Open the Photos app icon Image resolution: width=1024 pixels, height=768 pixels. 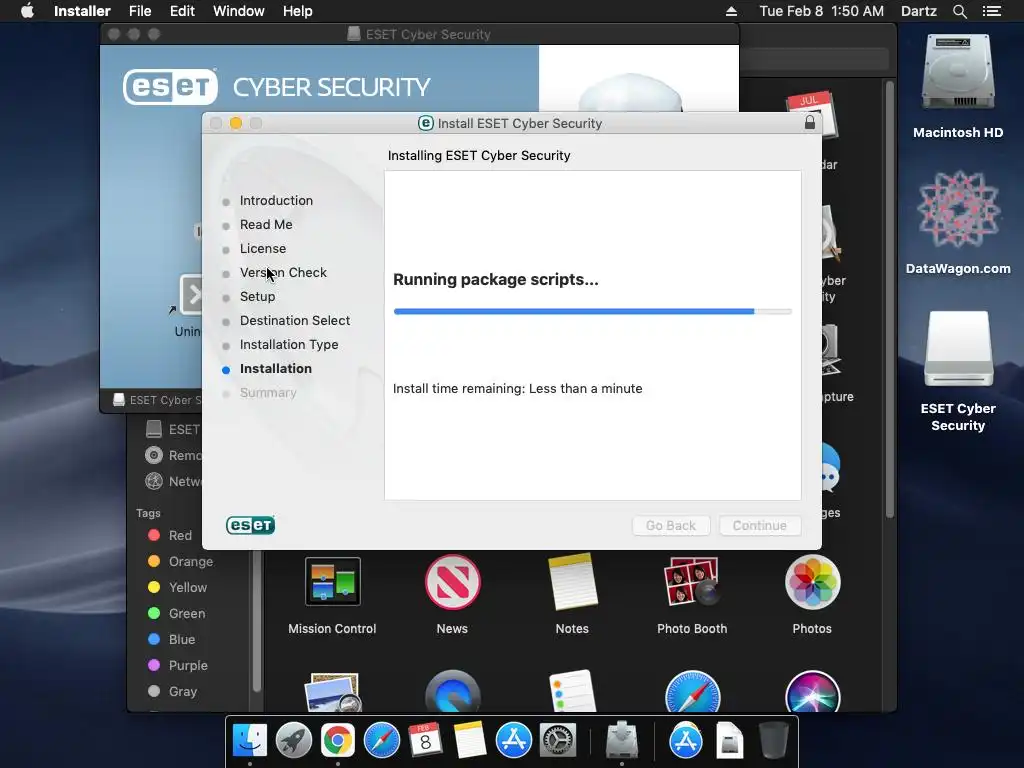coord(812,581)
